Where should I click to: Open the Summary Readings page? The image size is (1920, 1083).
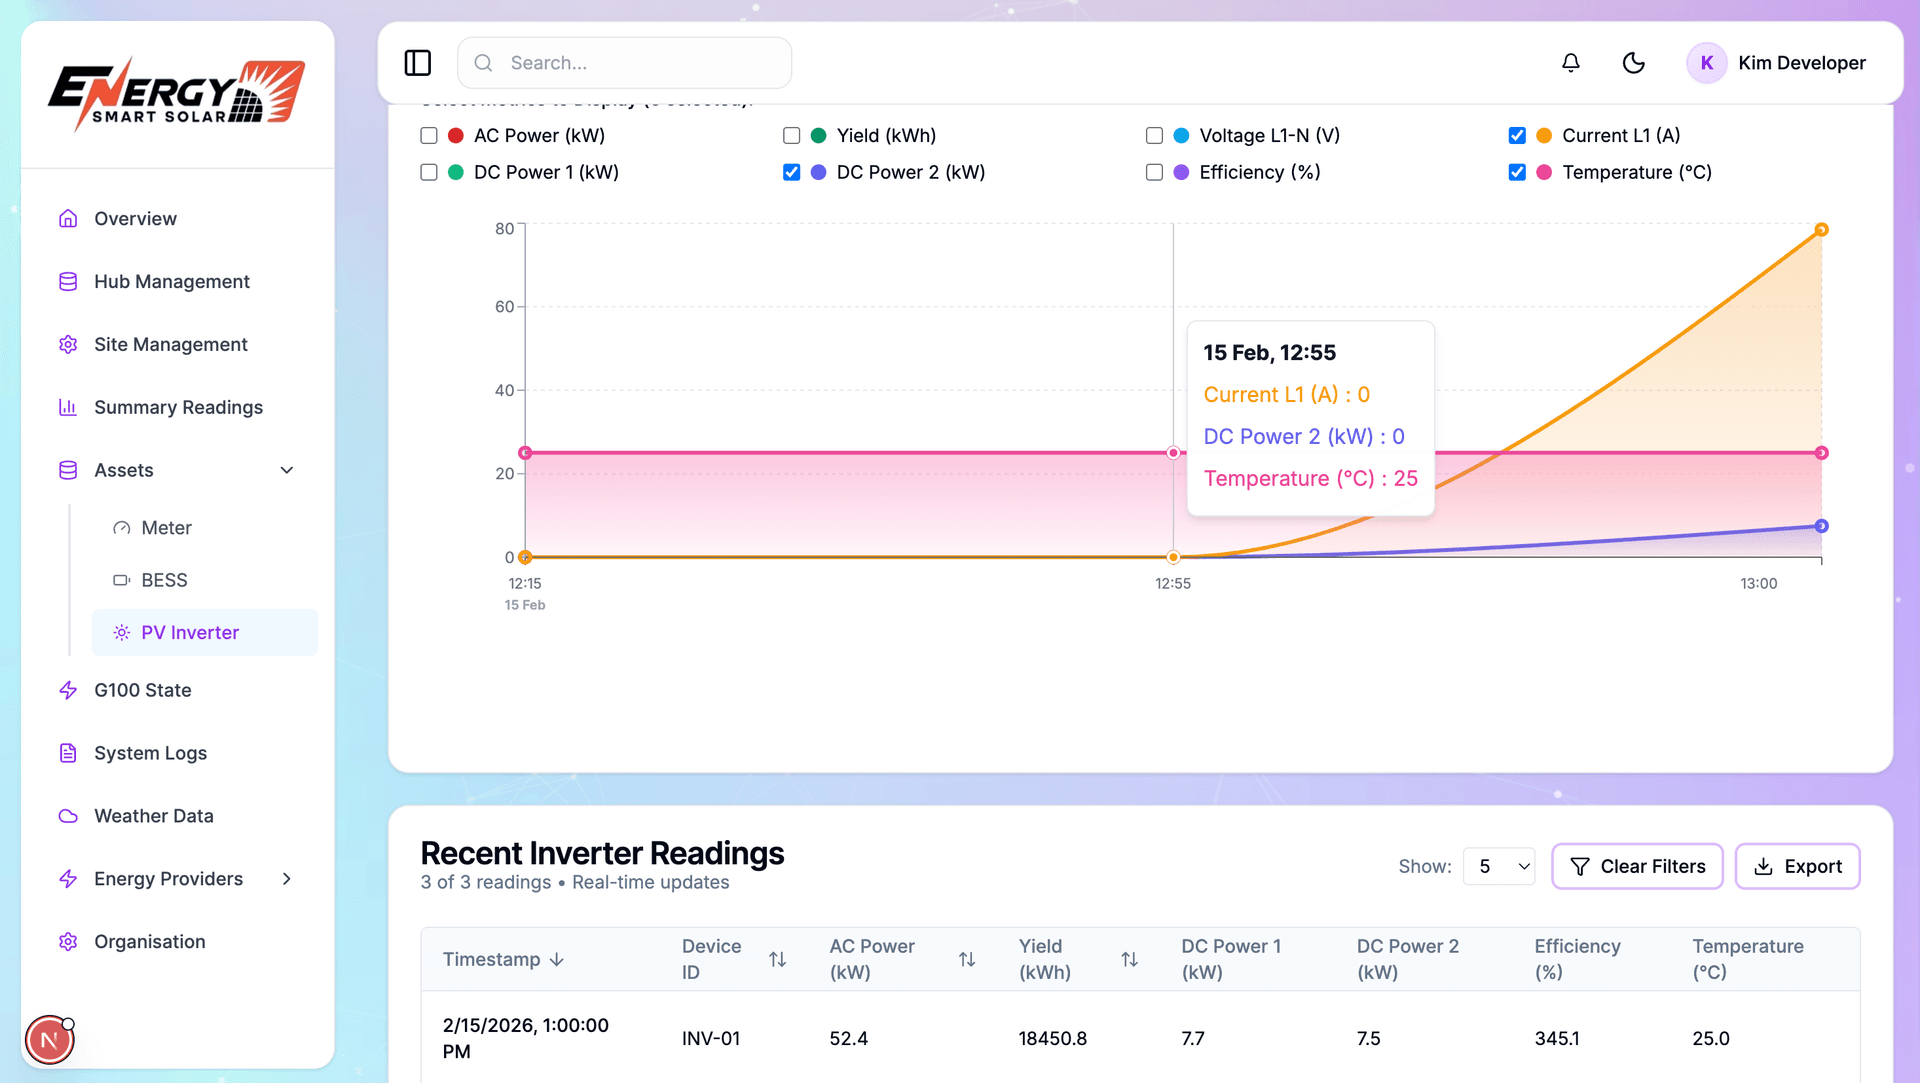[178, 407]
